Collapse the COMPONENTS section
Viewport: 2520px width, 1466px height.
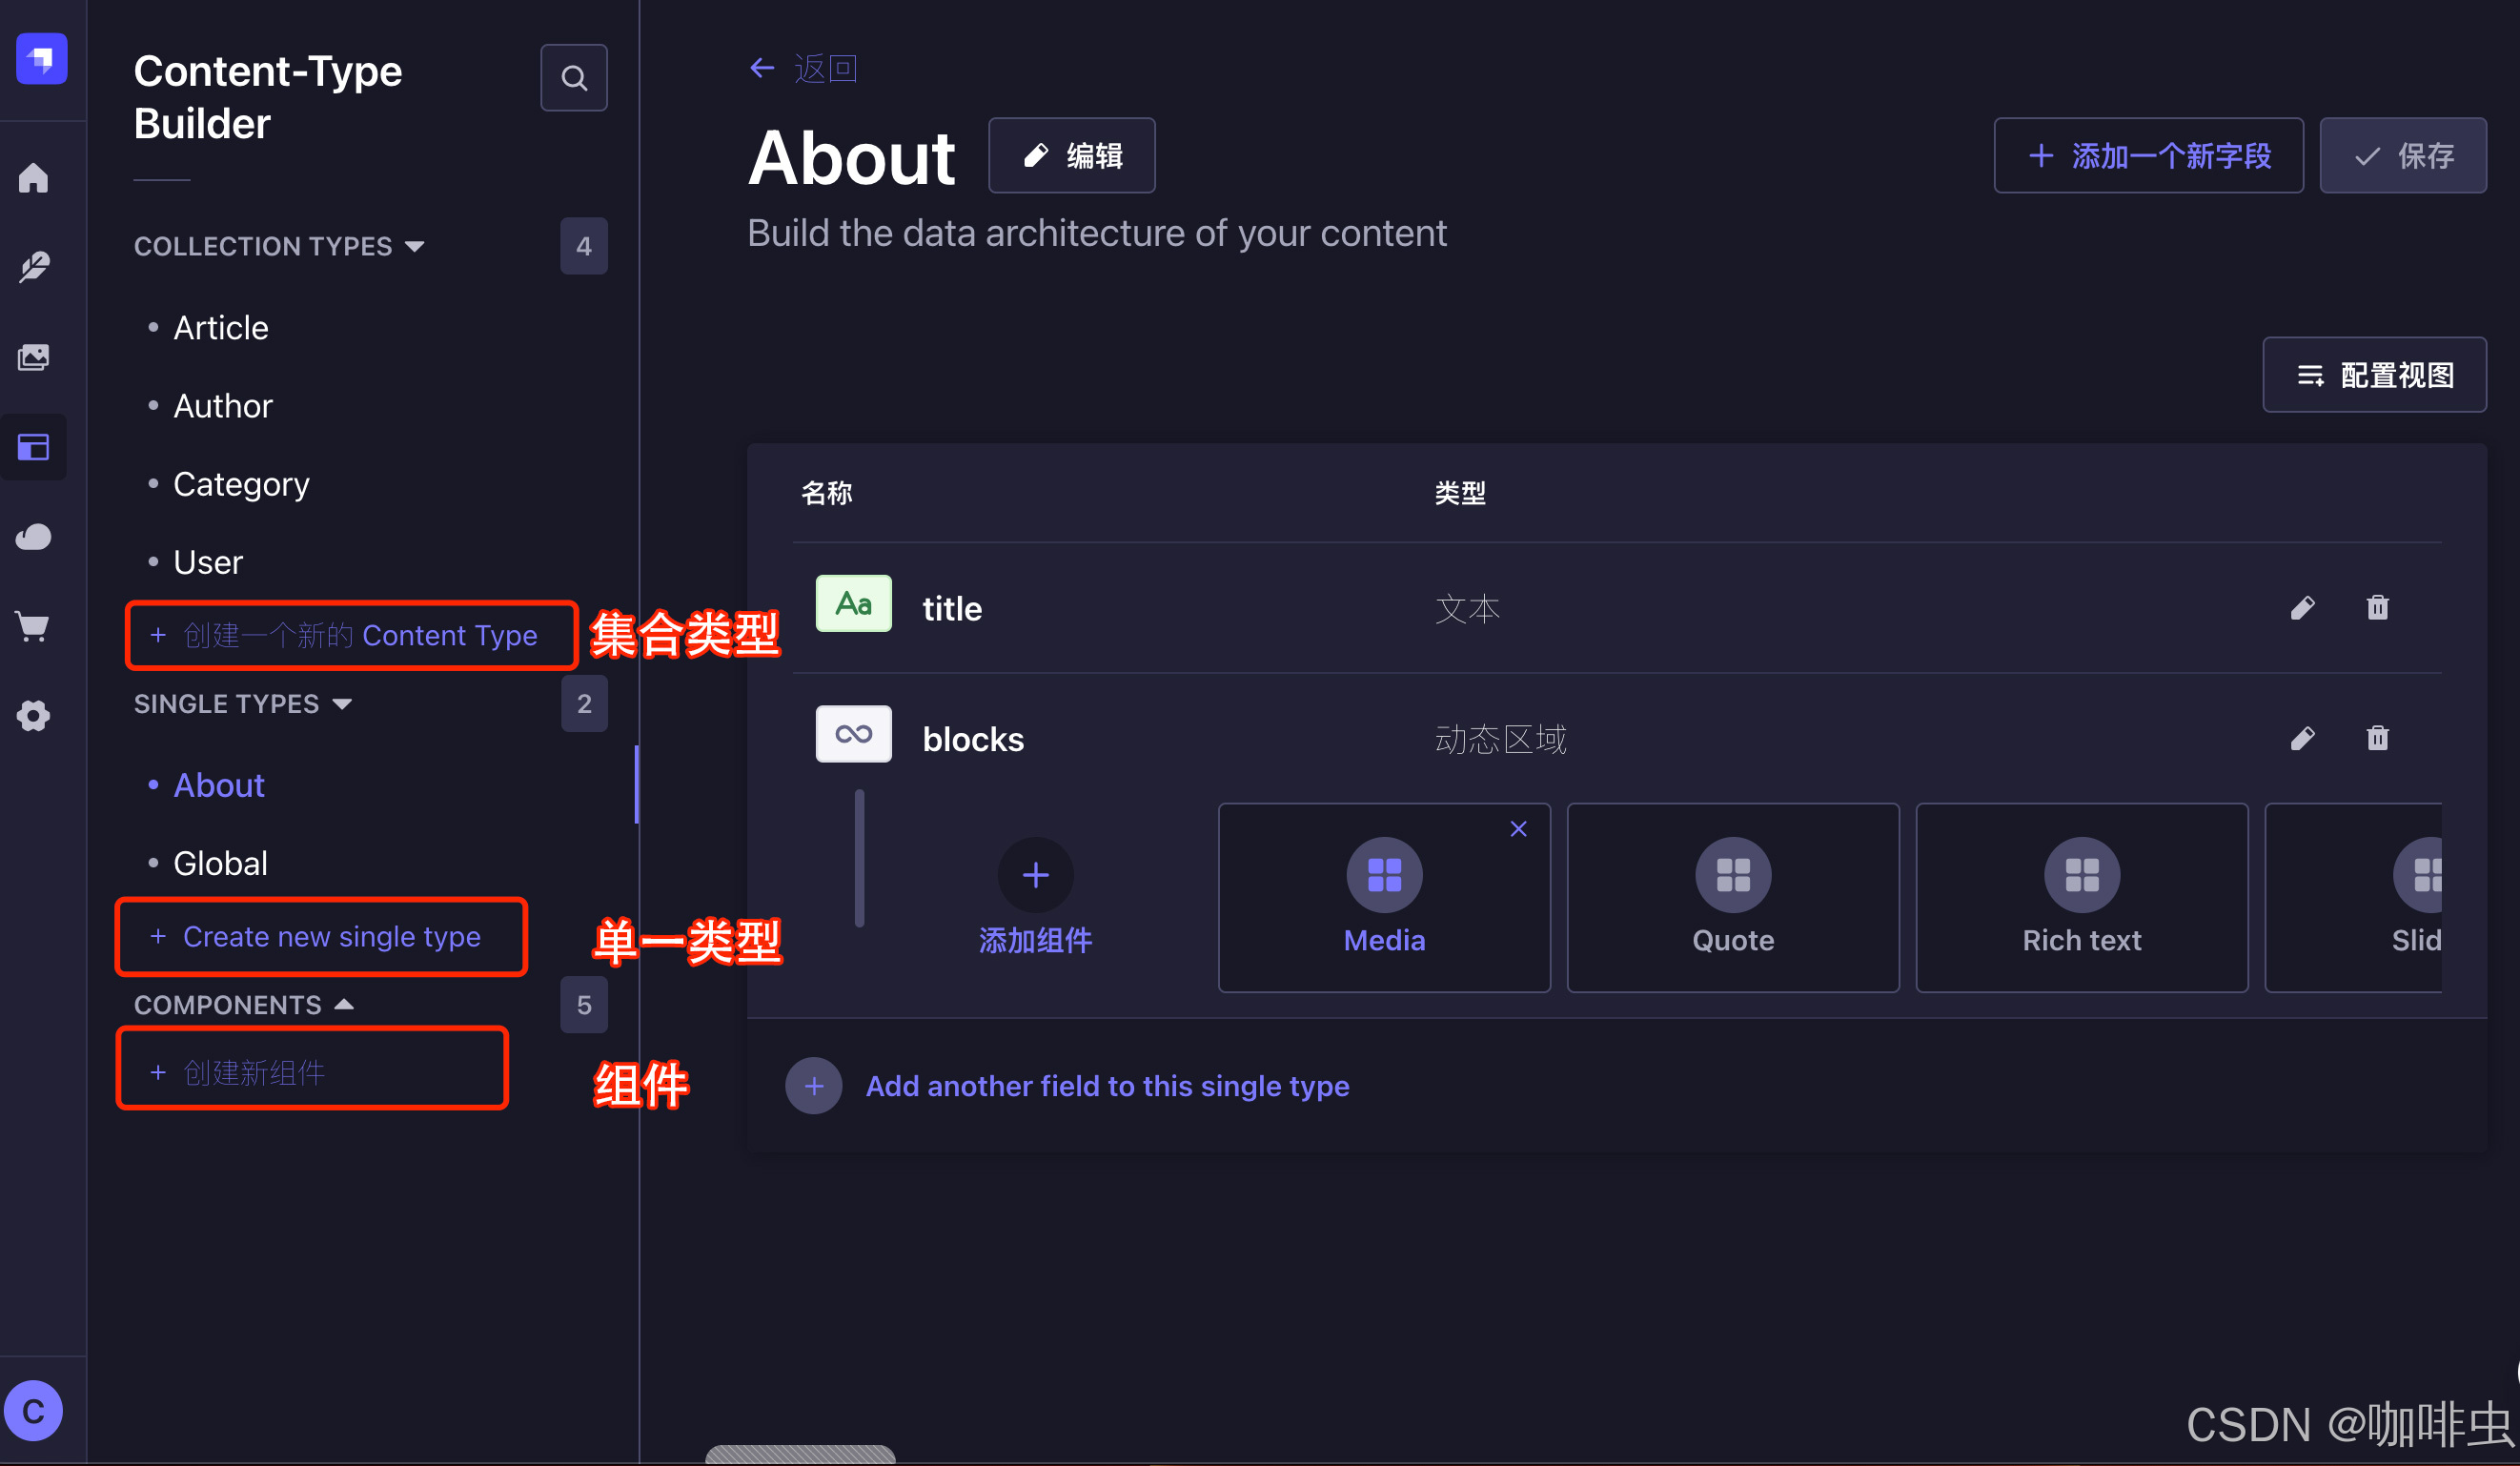click(345, 1004)
